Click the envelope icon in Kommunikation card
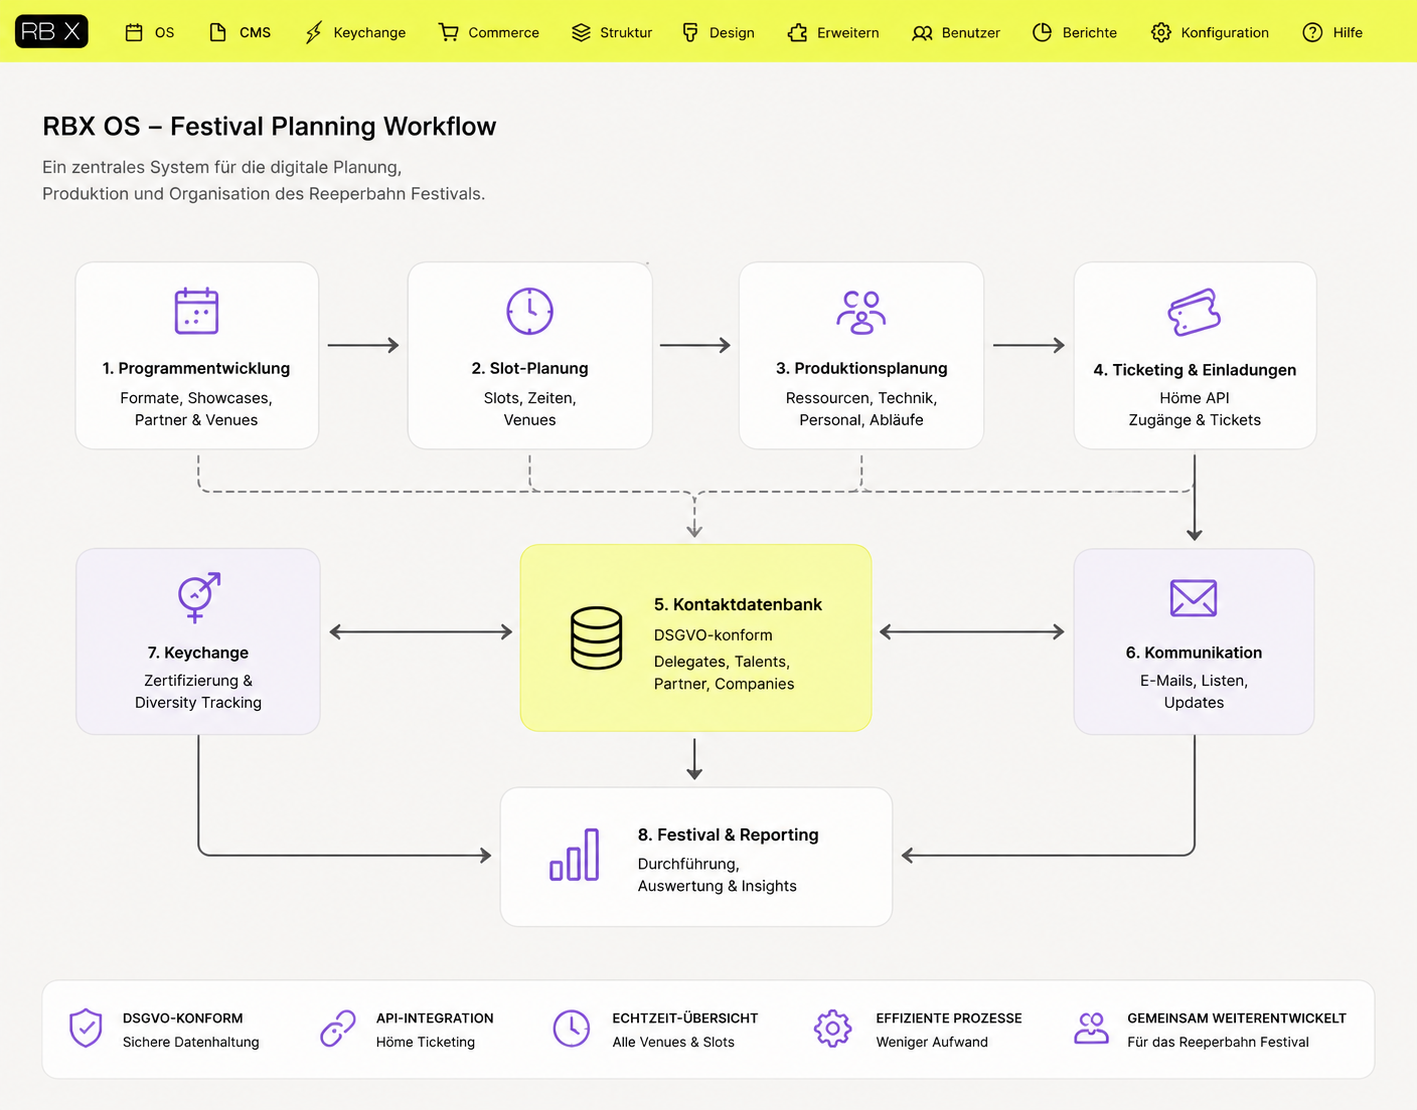Screen dimensions: 1417x1110 [1193, 598]
